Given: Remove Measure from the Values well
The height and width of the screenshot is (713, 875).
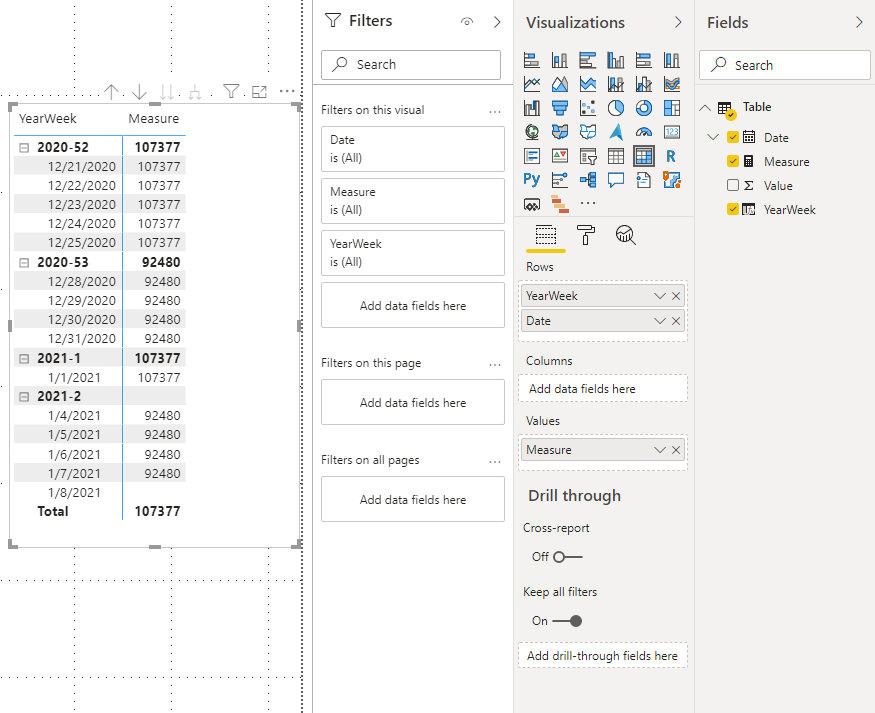Looking at the screenshot, I should pyautogui.click(x=676, y=450).
